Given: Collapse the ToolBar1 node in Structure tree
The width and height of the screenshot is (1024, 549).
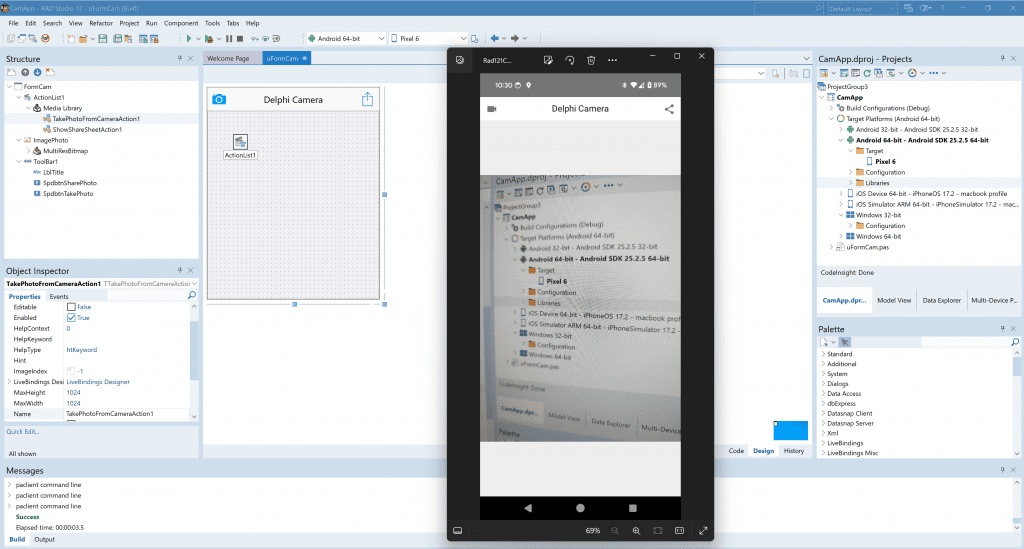Looking at the screenshot, I should (x=18, y=161).
